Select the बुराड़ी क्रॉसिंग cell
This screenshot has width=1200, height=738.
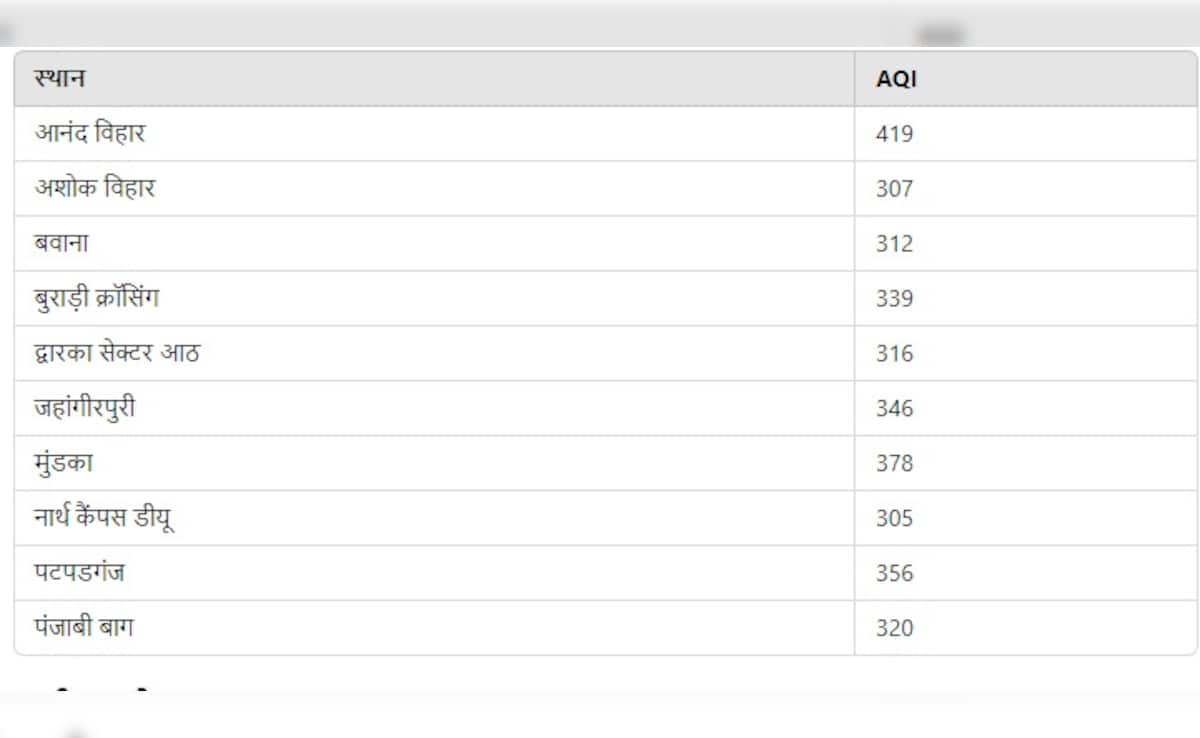coord(96,298)
